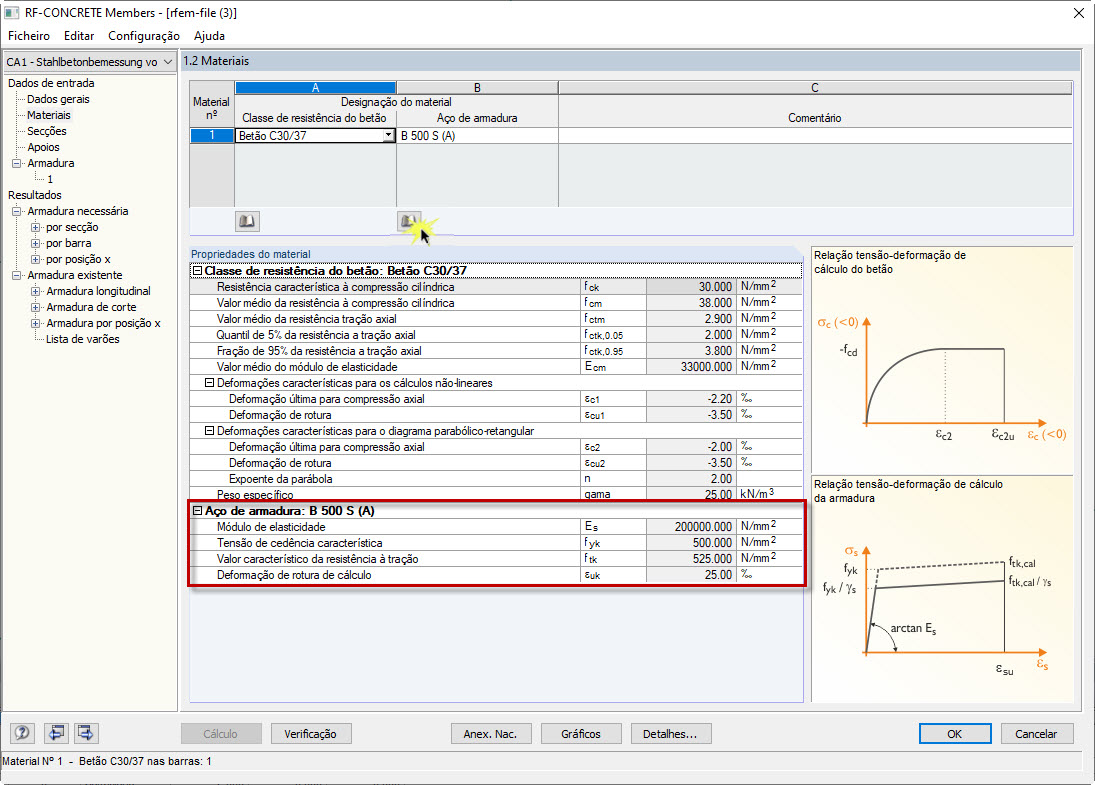
Task: Collapse the Armadura tree node
Action: [17, 163]
